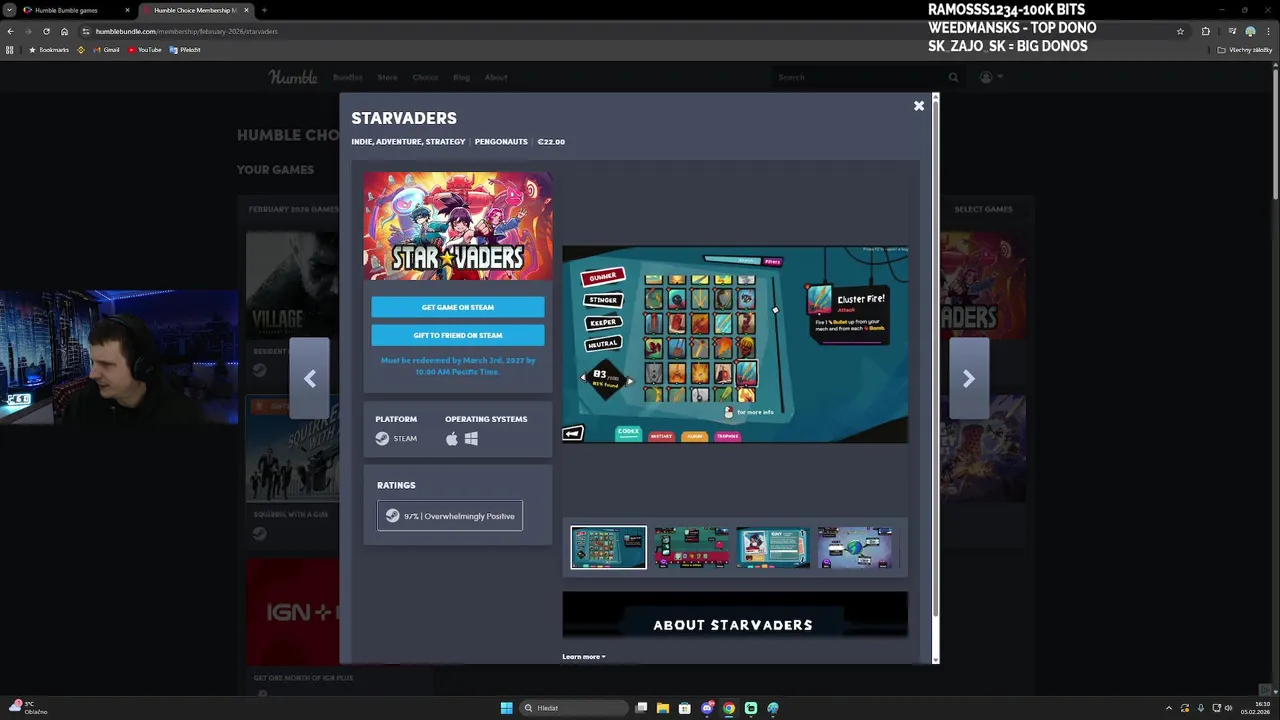The image size is (1280, 720).
Task: Open the media control icon
Action: [1232, 31]
